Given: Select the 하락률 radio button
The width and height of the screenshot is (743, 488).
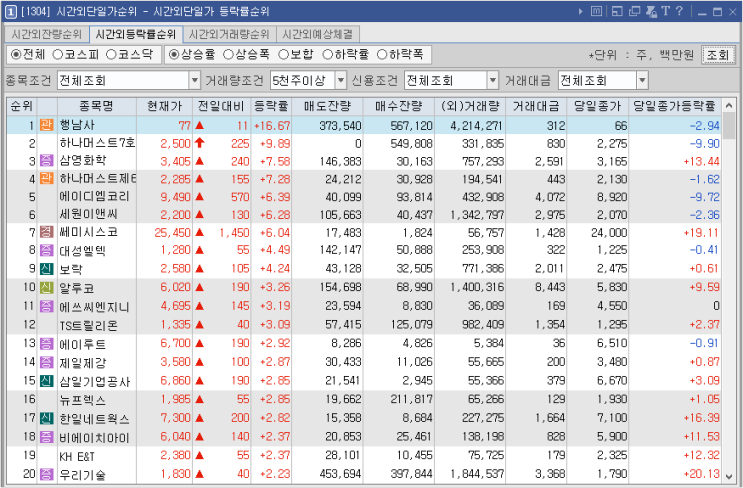Looking at the screenshot, I should point(327,54).
